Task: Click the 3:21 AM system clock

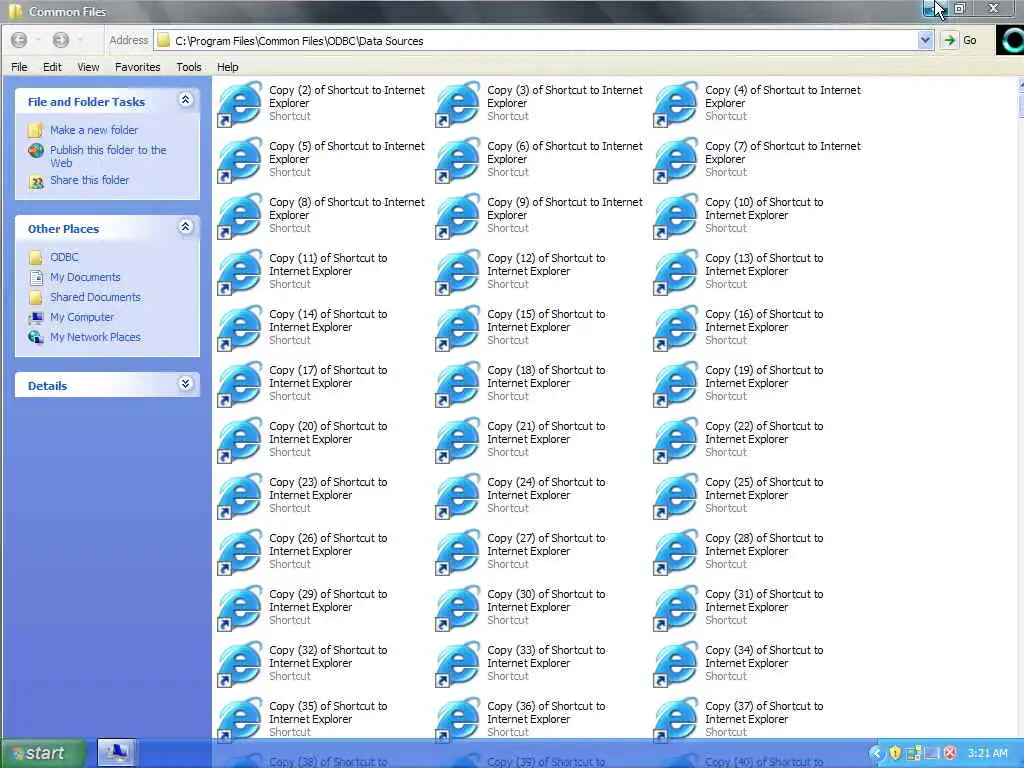Action: tap(987, 753)
